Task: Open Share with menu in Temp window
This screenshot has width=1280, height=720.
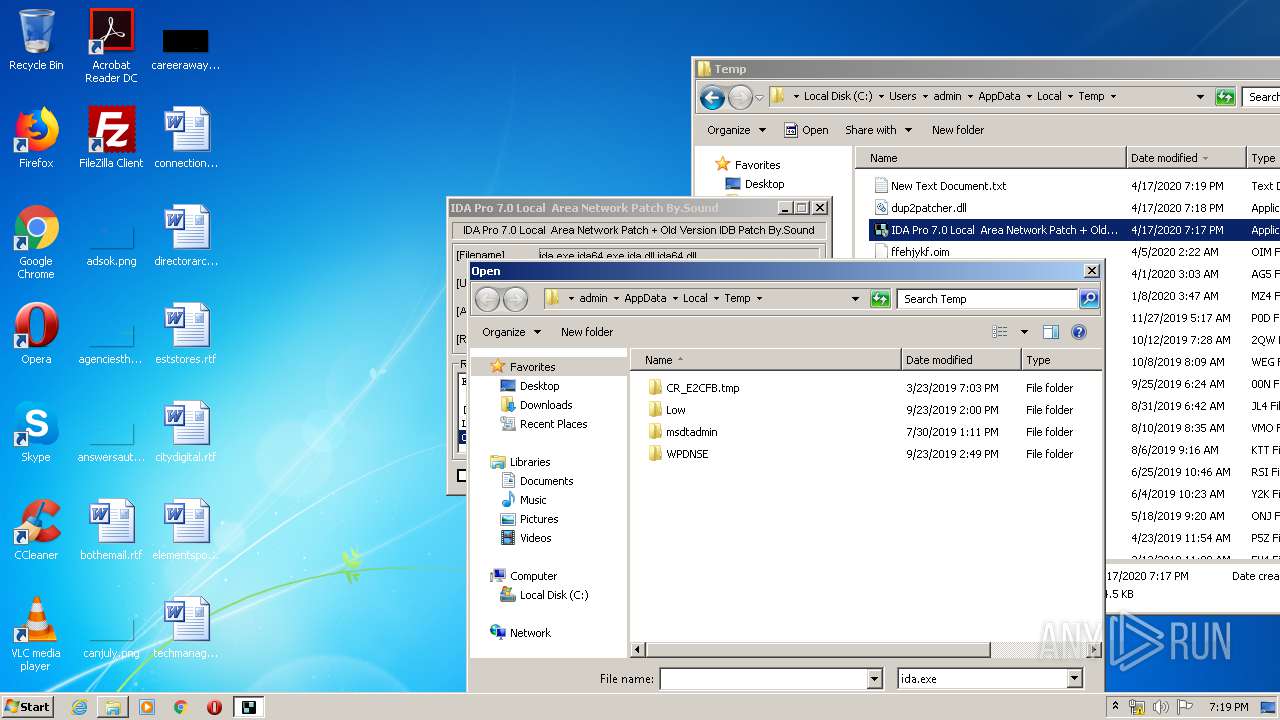Action: (x=878, y=130)
